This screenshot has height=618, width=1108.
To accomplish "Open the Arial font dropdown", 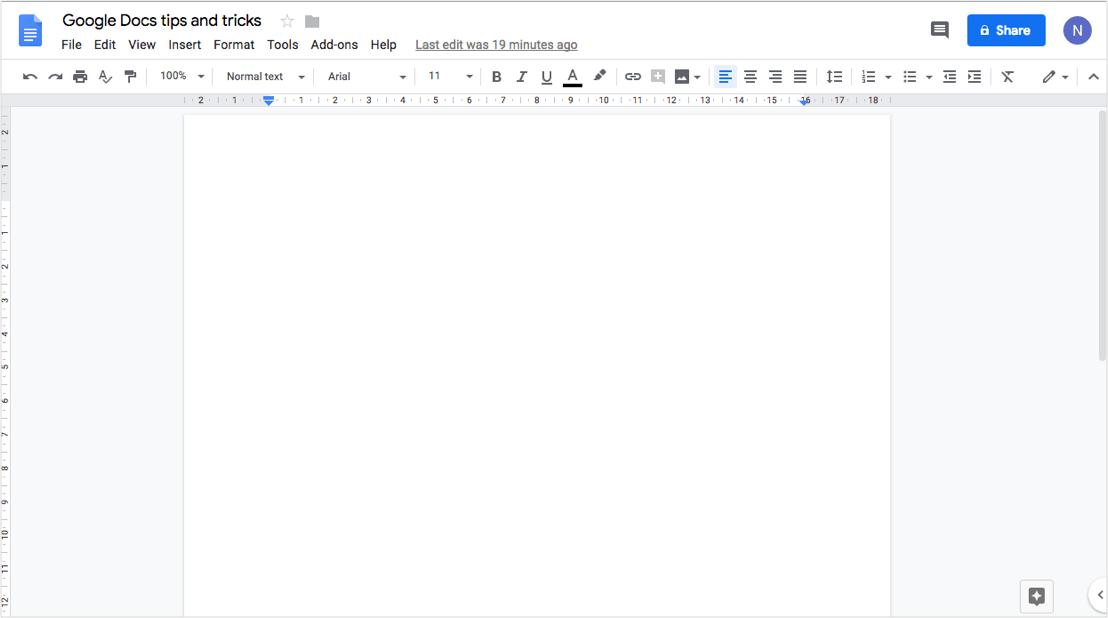I will click(x=367, y=76).
